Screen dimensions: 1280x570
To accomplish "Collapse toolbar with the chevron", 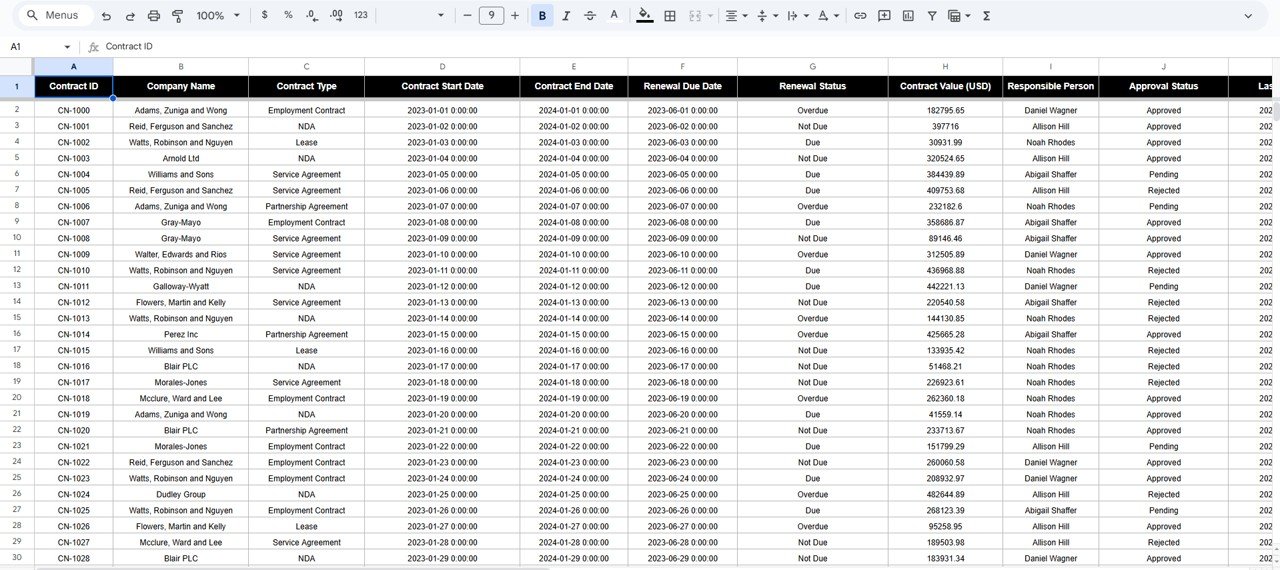I will coord(1248,16).
